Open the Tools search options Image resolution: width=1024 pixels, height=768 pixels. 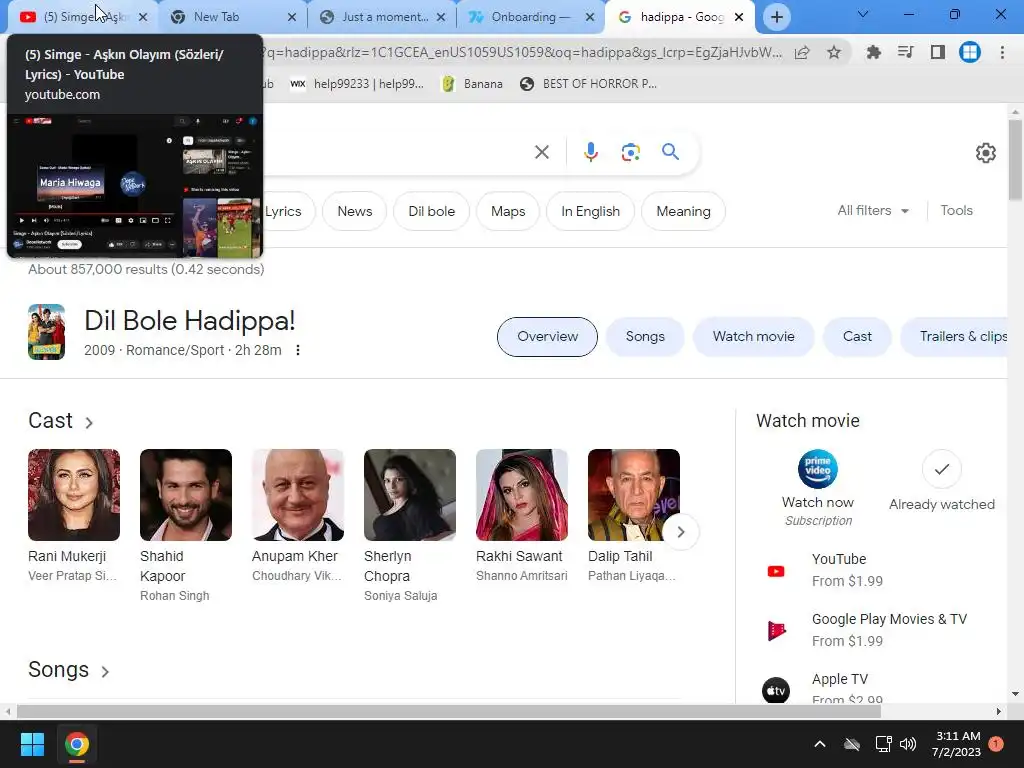tap(956, 210)
